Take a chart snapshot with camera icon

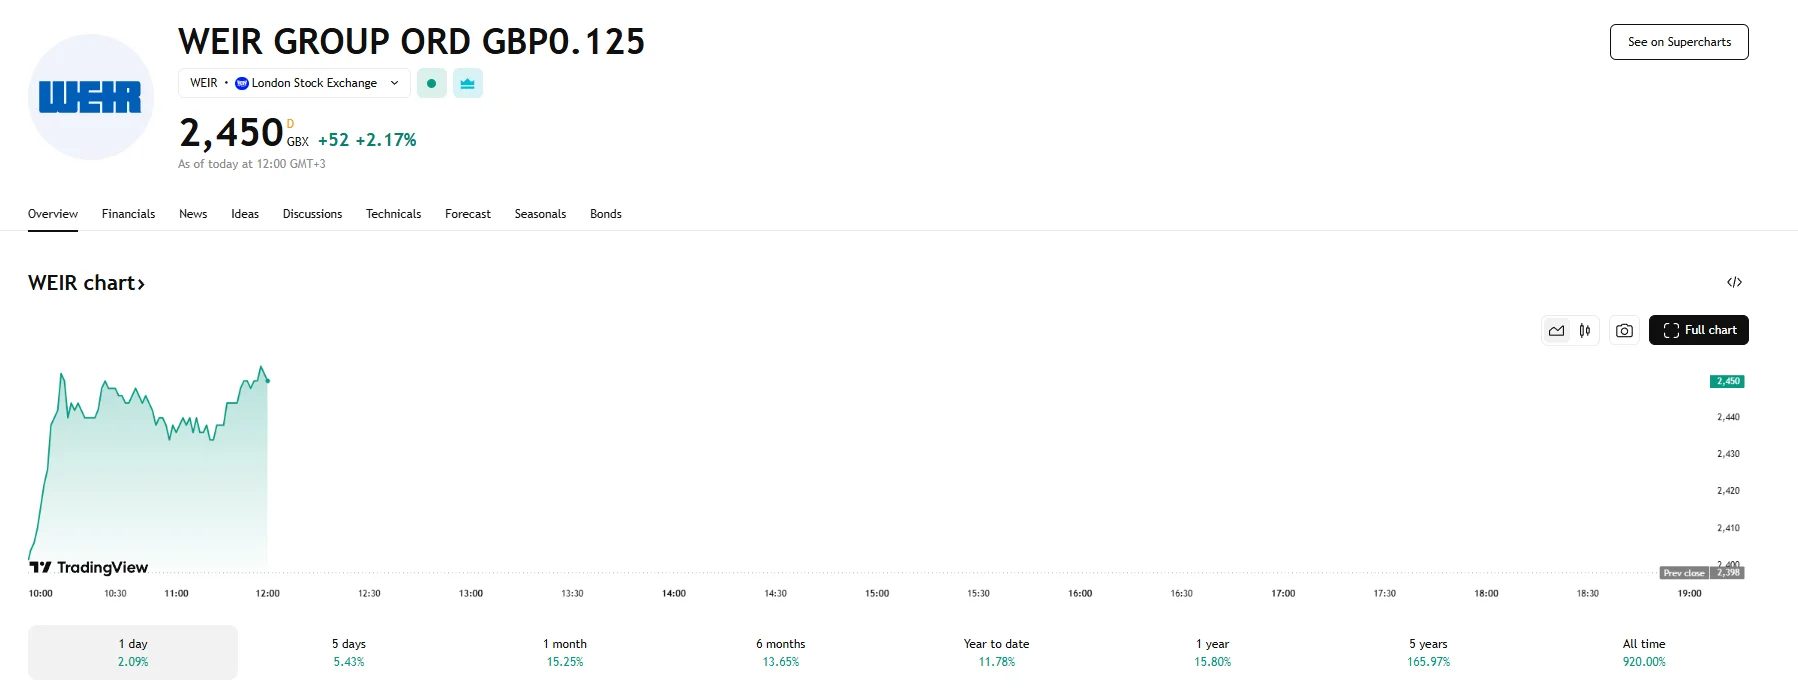click(1624, 329)
